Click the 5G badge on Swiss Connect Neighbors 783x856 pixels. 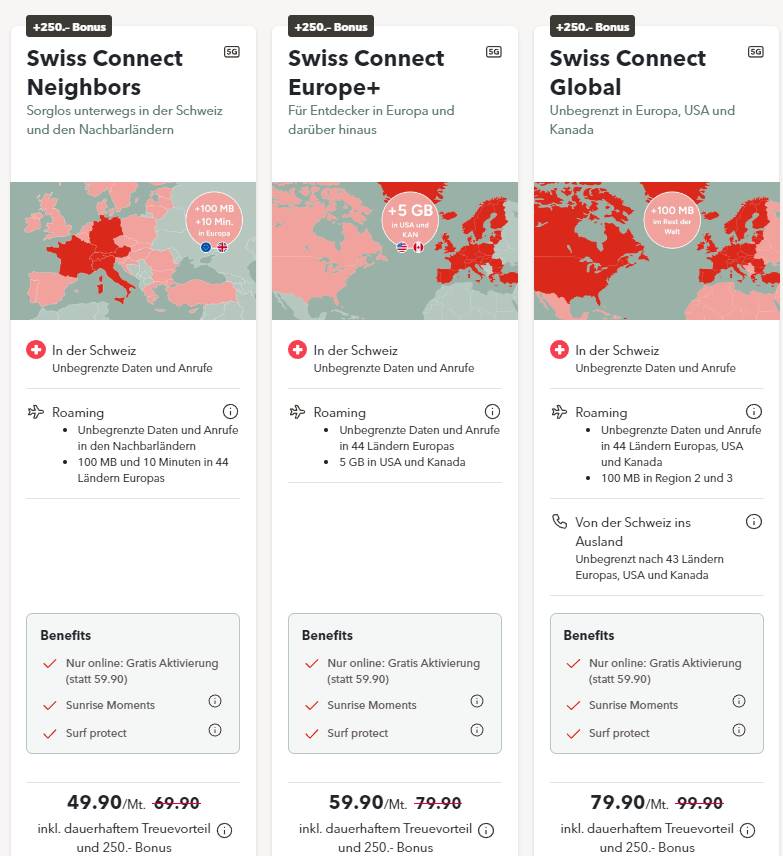(x=232, y=52)
